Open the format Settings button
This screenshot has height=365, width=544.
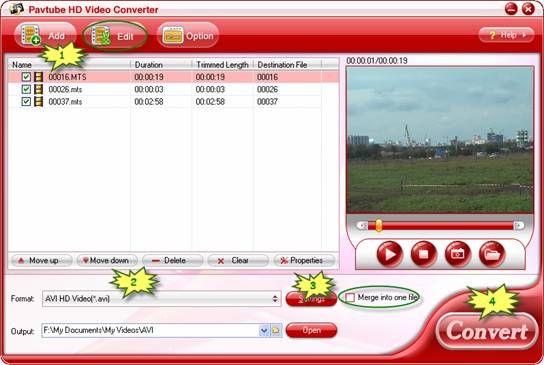coord(311,299)
